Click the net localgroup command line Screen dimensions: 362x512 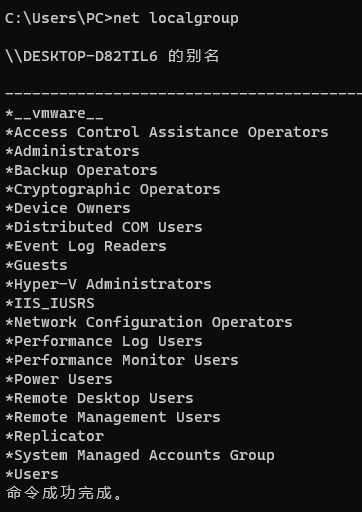click(122, 18)
